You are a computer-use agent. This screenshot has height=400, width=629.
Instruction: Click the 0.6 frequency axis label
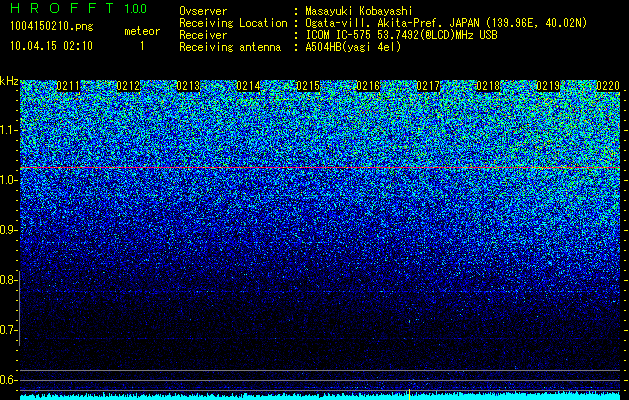[9, 380]
